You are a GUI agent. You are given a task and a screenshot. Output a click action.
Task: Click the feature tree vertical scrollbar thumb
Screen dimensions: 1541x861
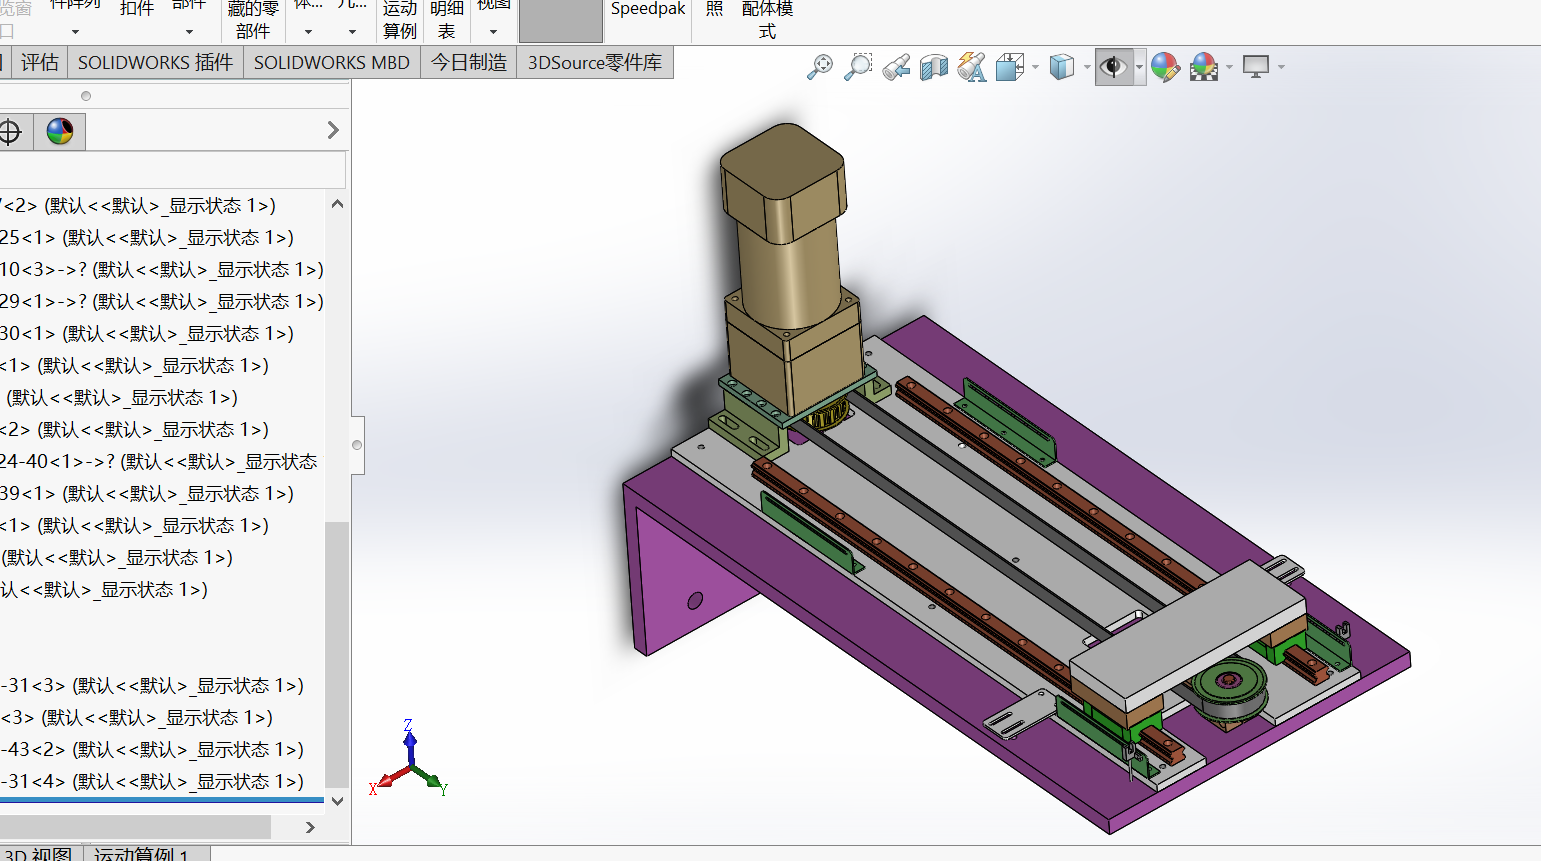tap(337, 654)
